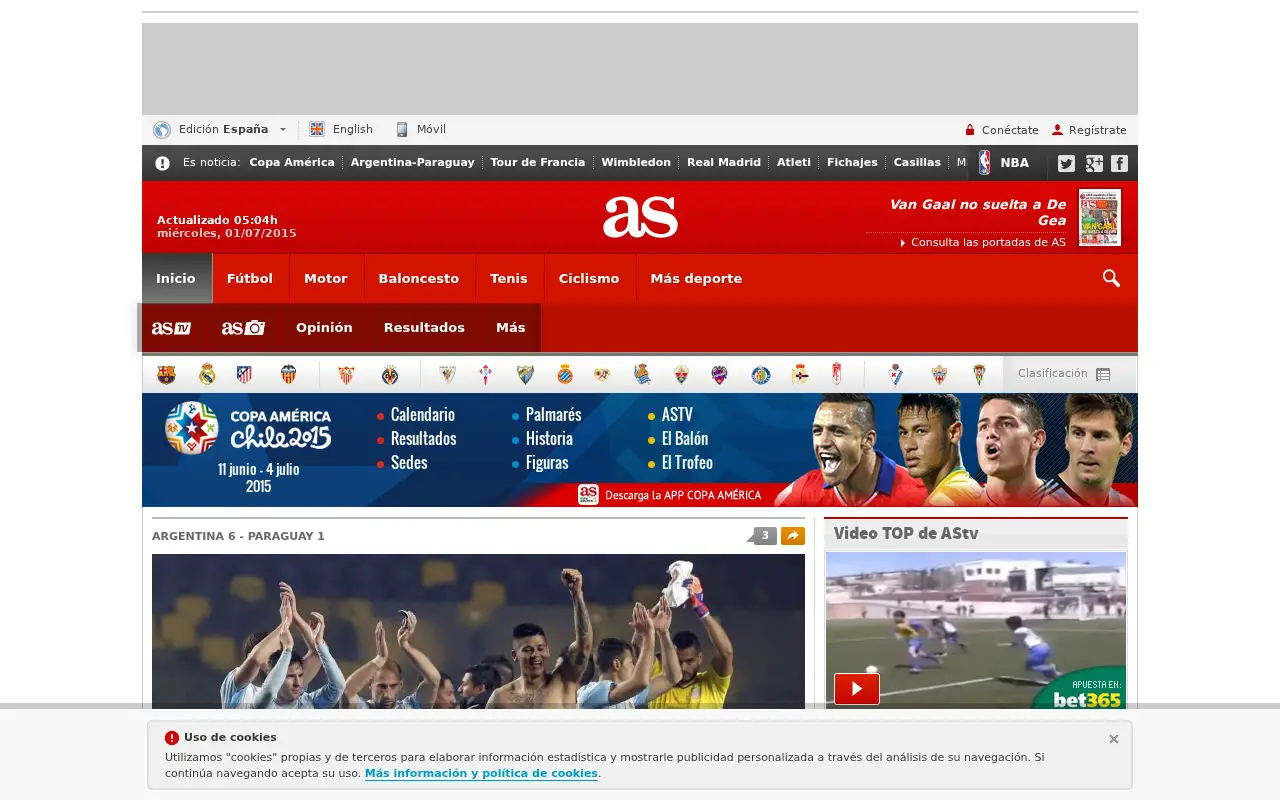Open the Tour de Francia news topic
Image resolution: width=1280 pixels, height=800 pixels.
tap(538, 162)
